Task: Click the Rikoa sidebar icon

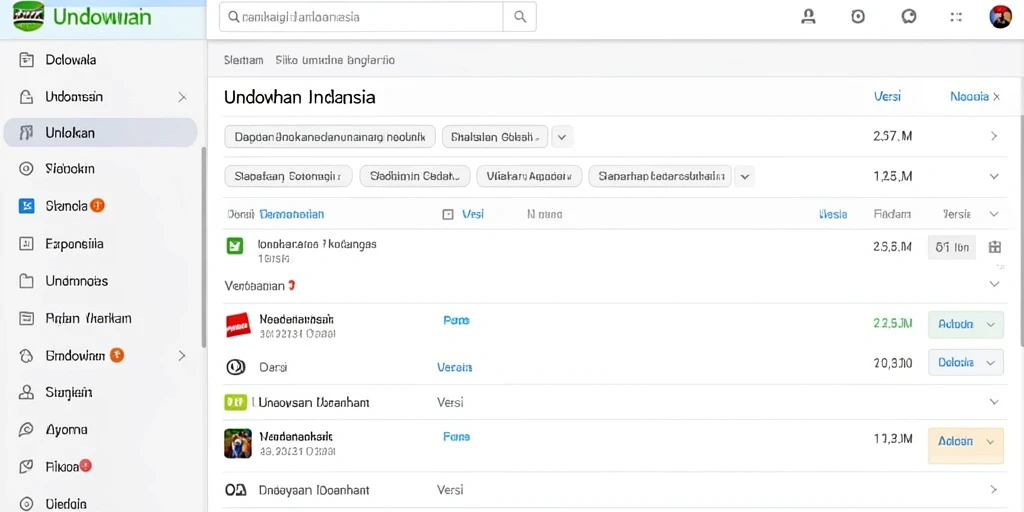Action: pyautogui.click(x=26, y=467)
